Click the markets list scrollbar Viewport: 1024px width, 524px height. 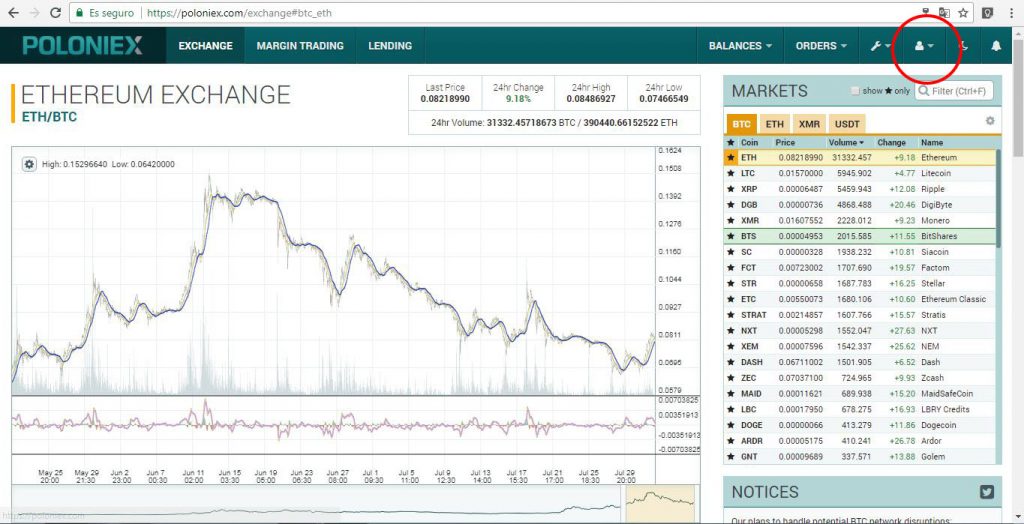(x=997, y=198)
